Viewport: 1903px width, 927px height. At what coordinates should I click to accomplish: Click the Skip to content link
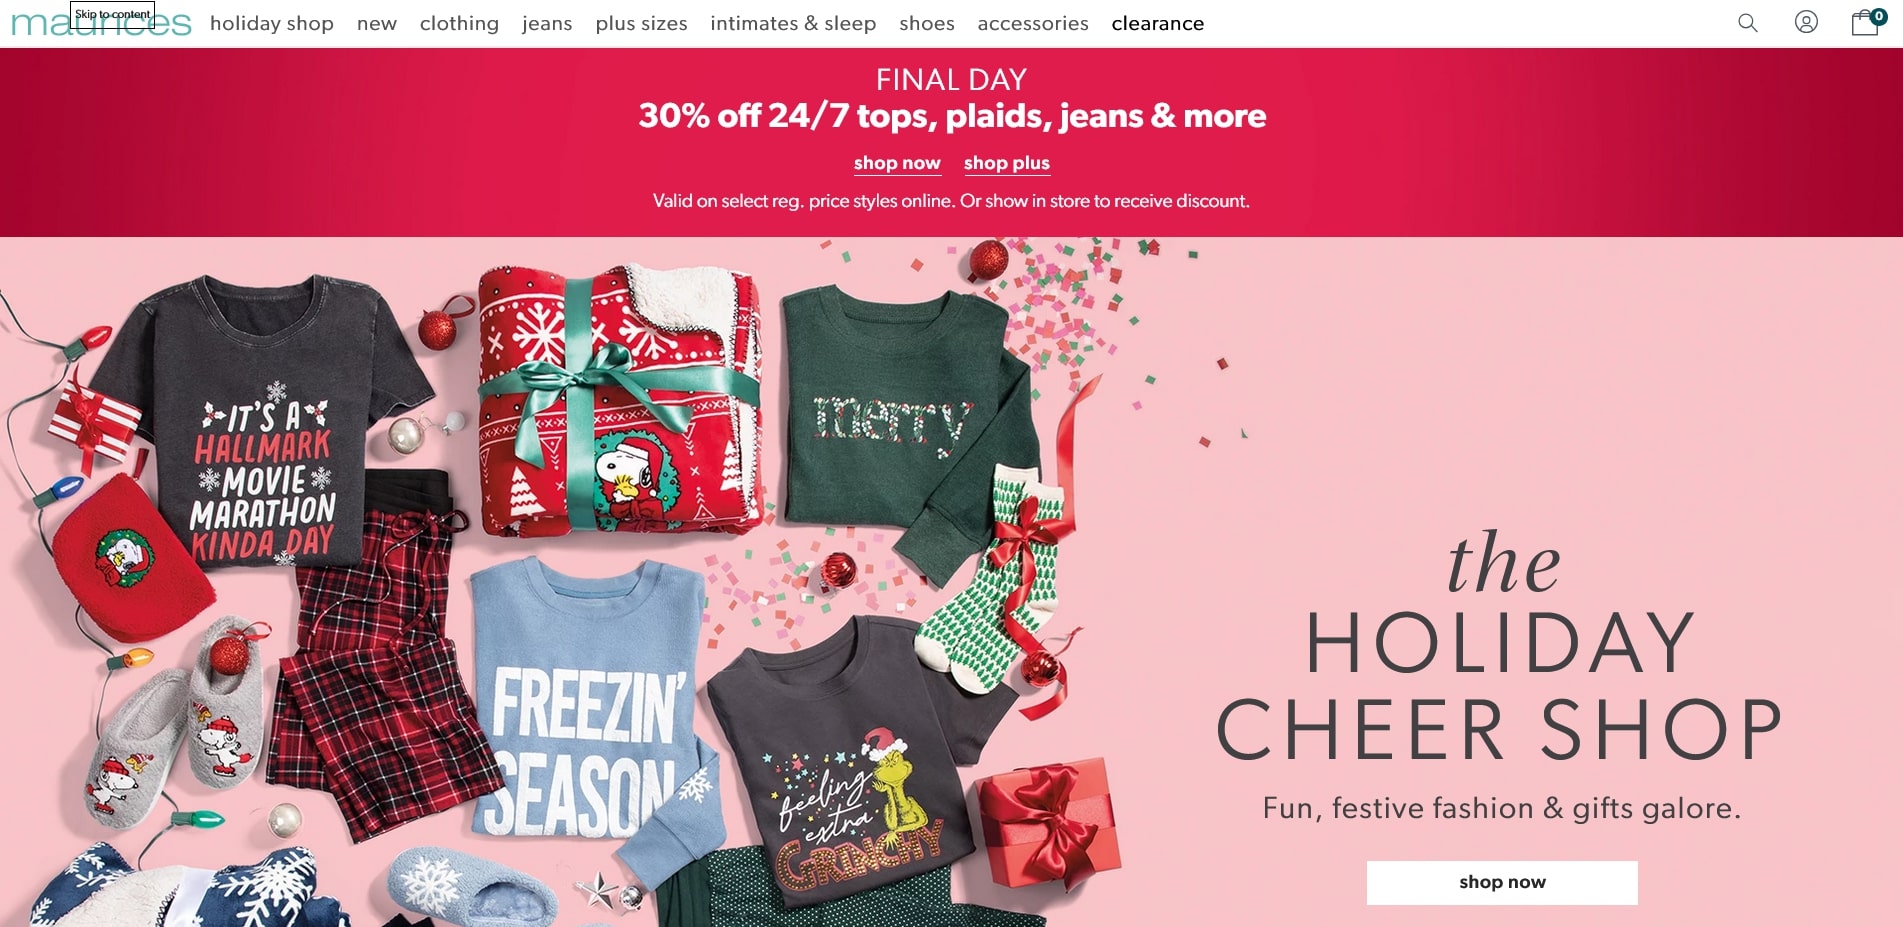tap(112, 14)
